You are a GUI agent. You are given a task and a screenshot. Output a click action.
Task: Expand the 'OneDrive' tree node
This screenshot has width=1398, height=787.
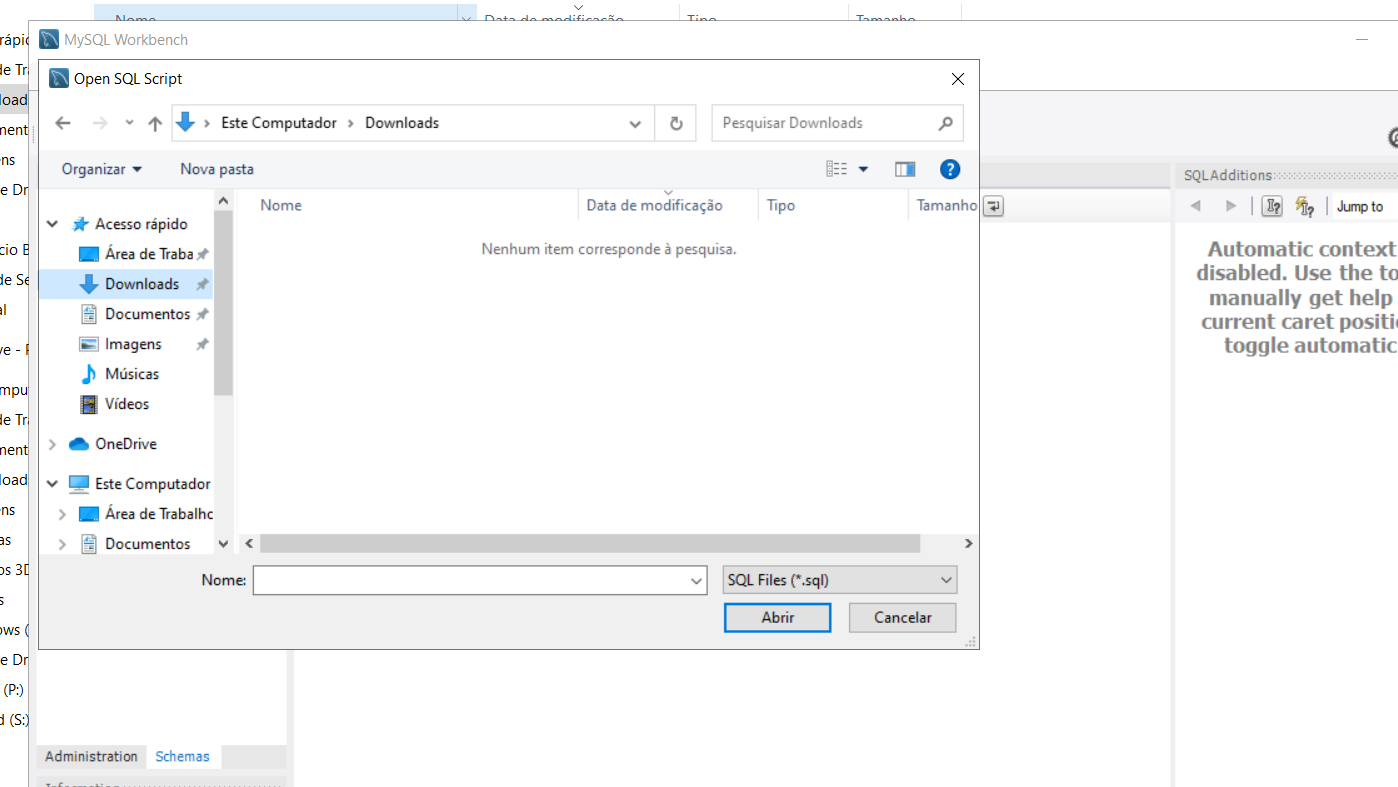click(53, 444)
